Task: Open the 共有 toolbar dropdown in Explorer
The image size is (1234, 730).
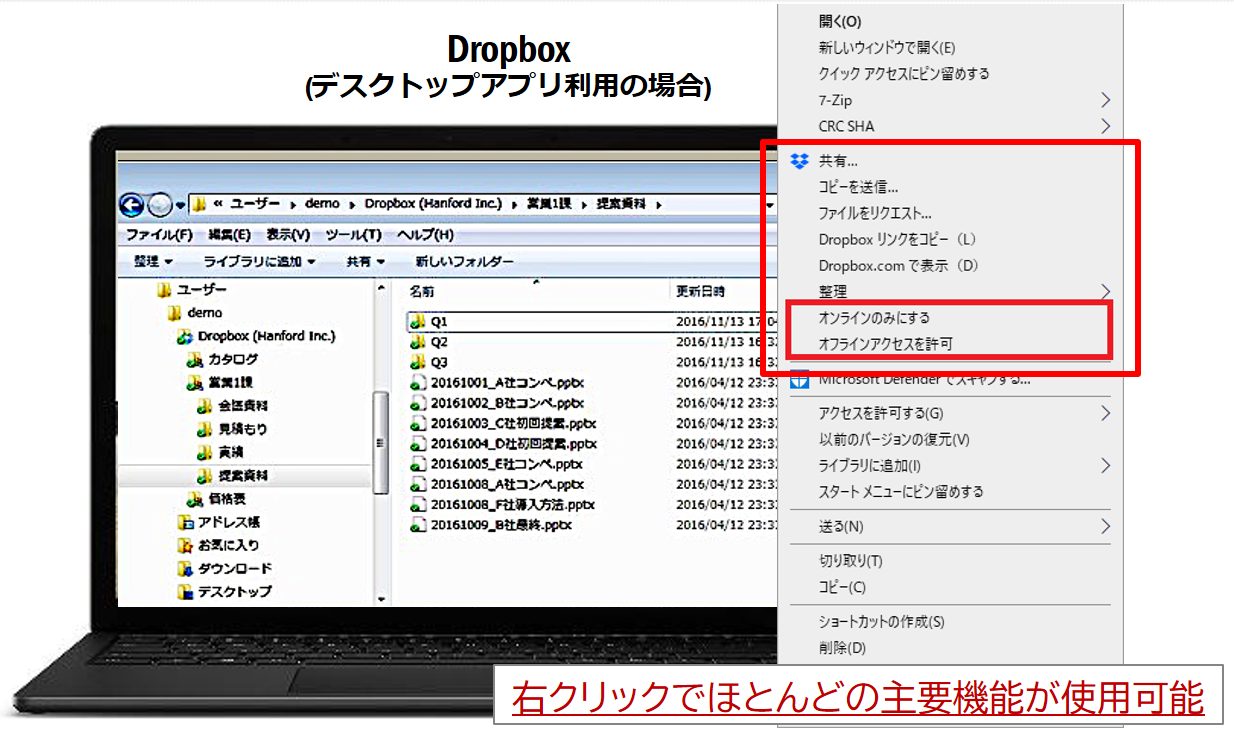Action: coord(366,261)
